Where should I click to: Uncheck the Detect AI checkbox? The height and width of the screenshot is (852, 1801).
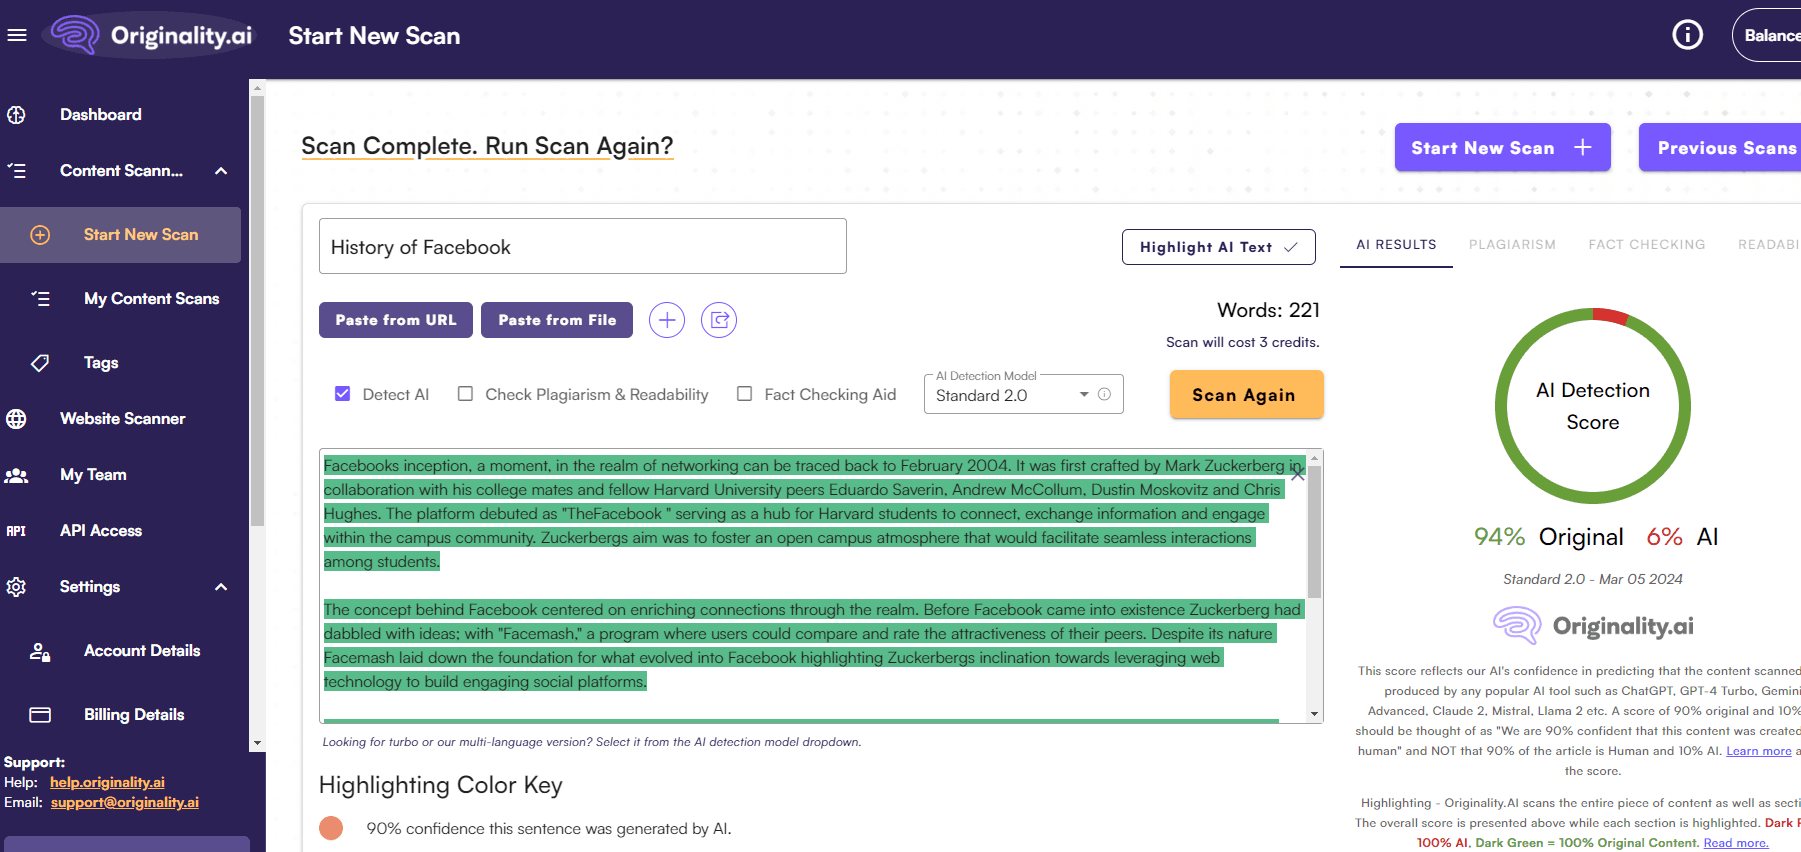[343, 394]
